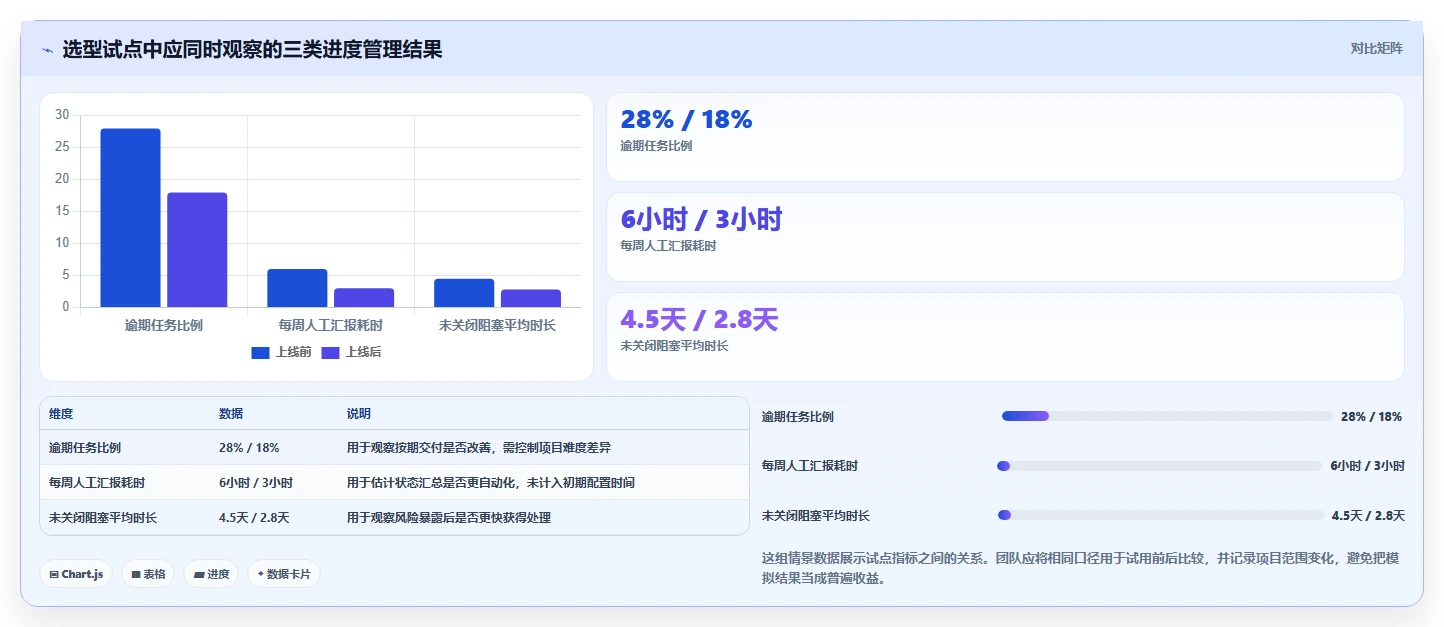Click the 上线前 bar for 未关闭阻塞平均时长
Viewport: 1444px width, 627px height.
(464, 293)
